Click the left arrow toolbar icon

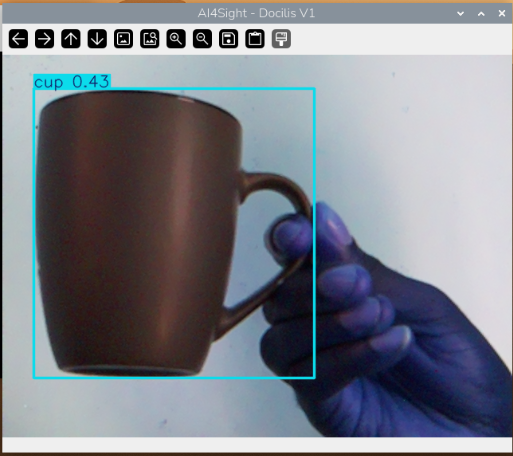point(18,39)
